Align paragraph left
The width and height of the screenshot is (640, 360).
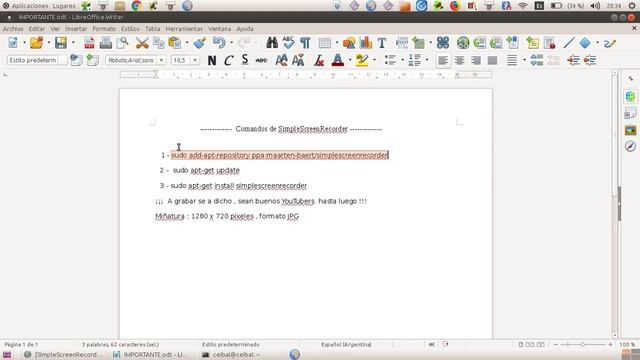[x=443, y=60]
